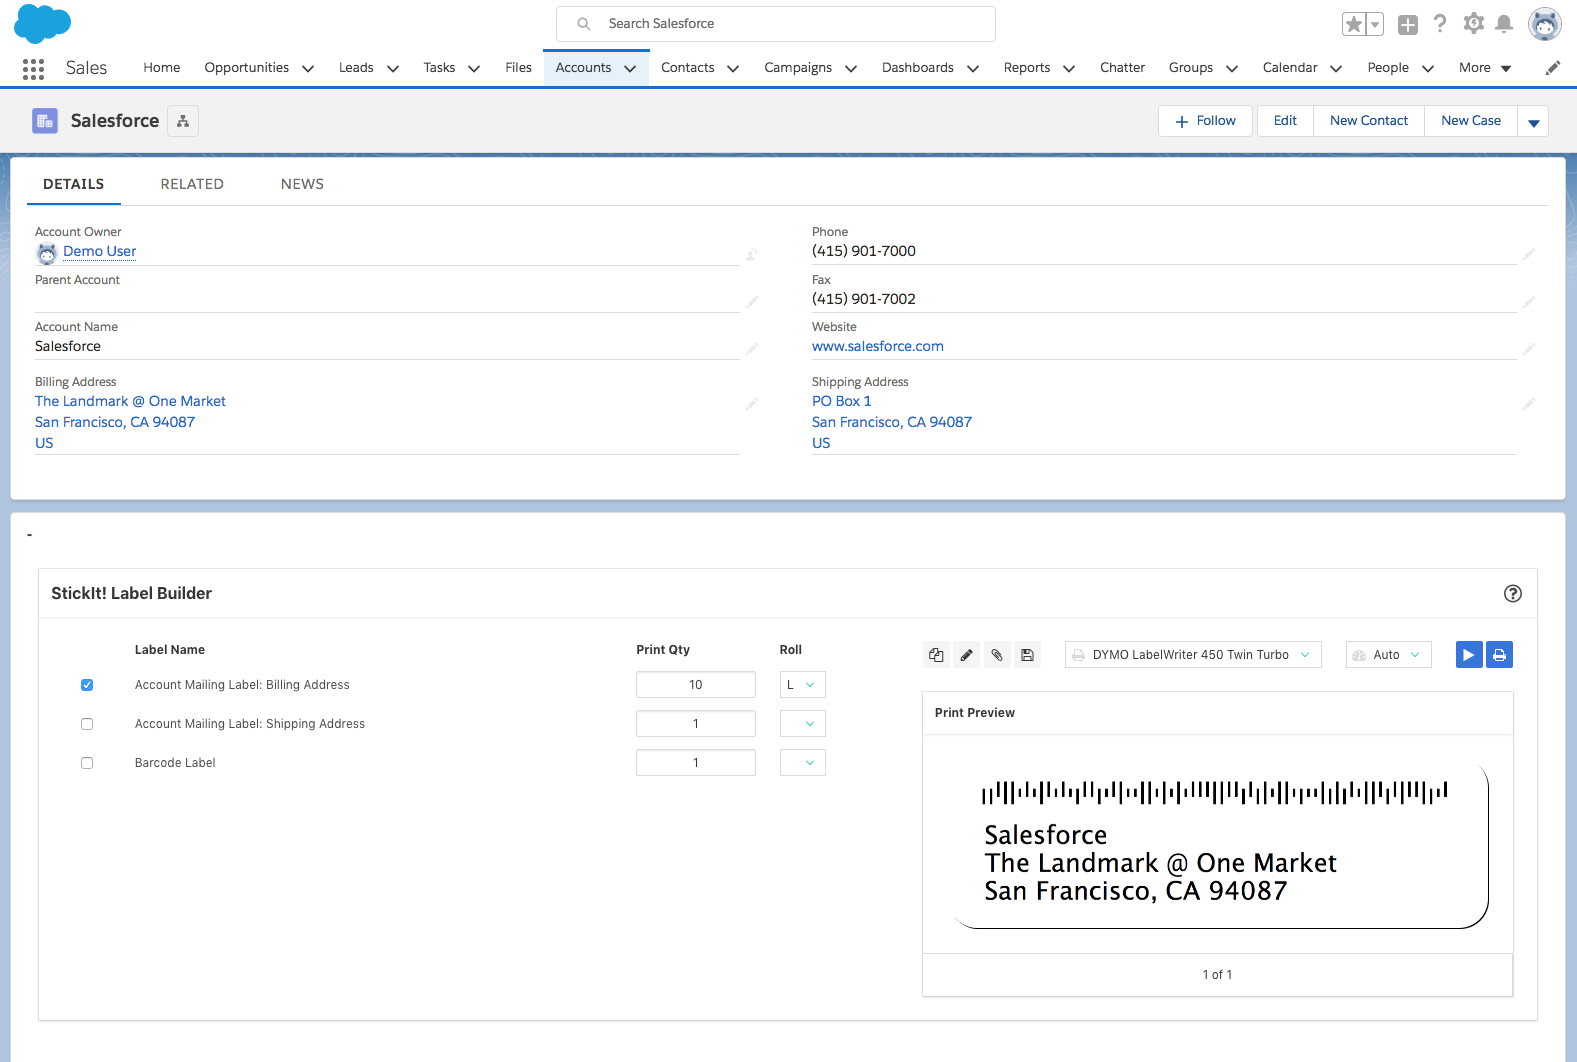Open the Auto tray dropdown

(1389, 655)
